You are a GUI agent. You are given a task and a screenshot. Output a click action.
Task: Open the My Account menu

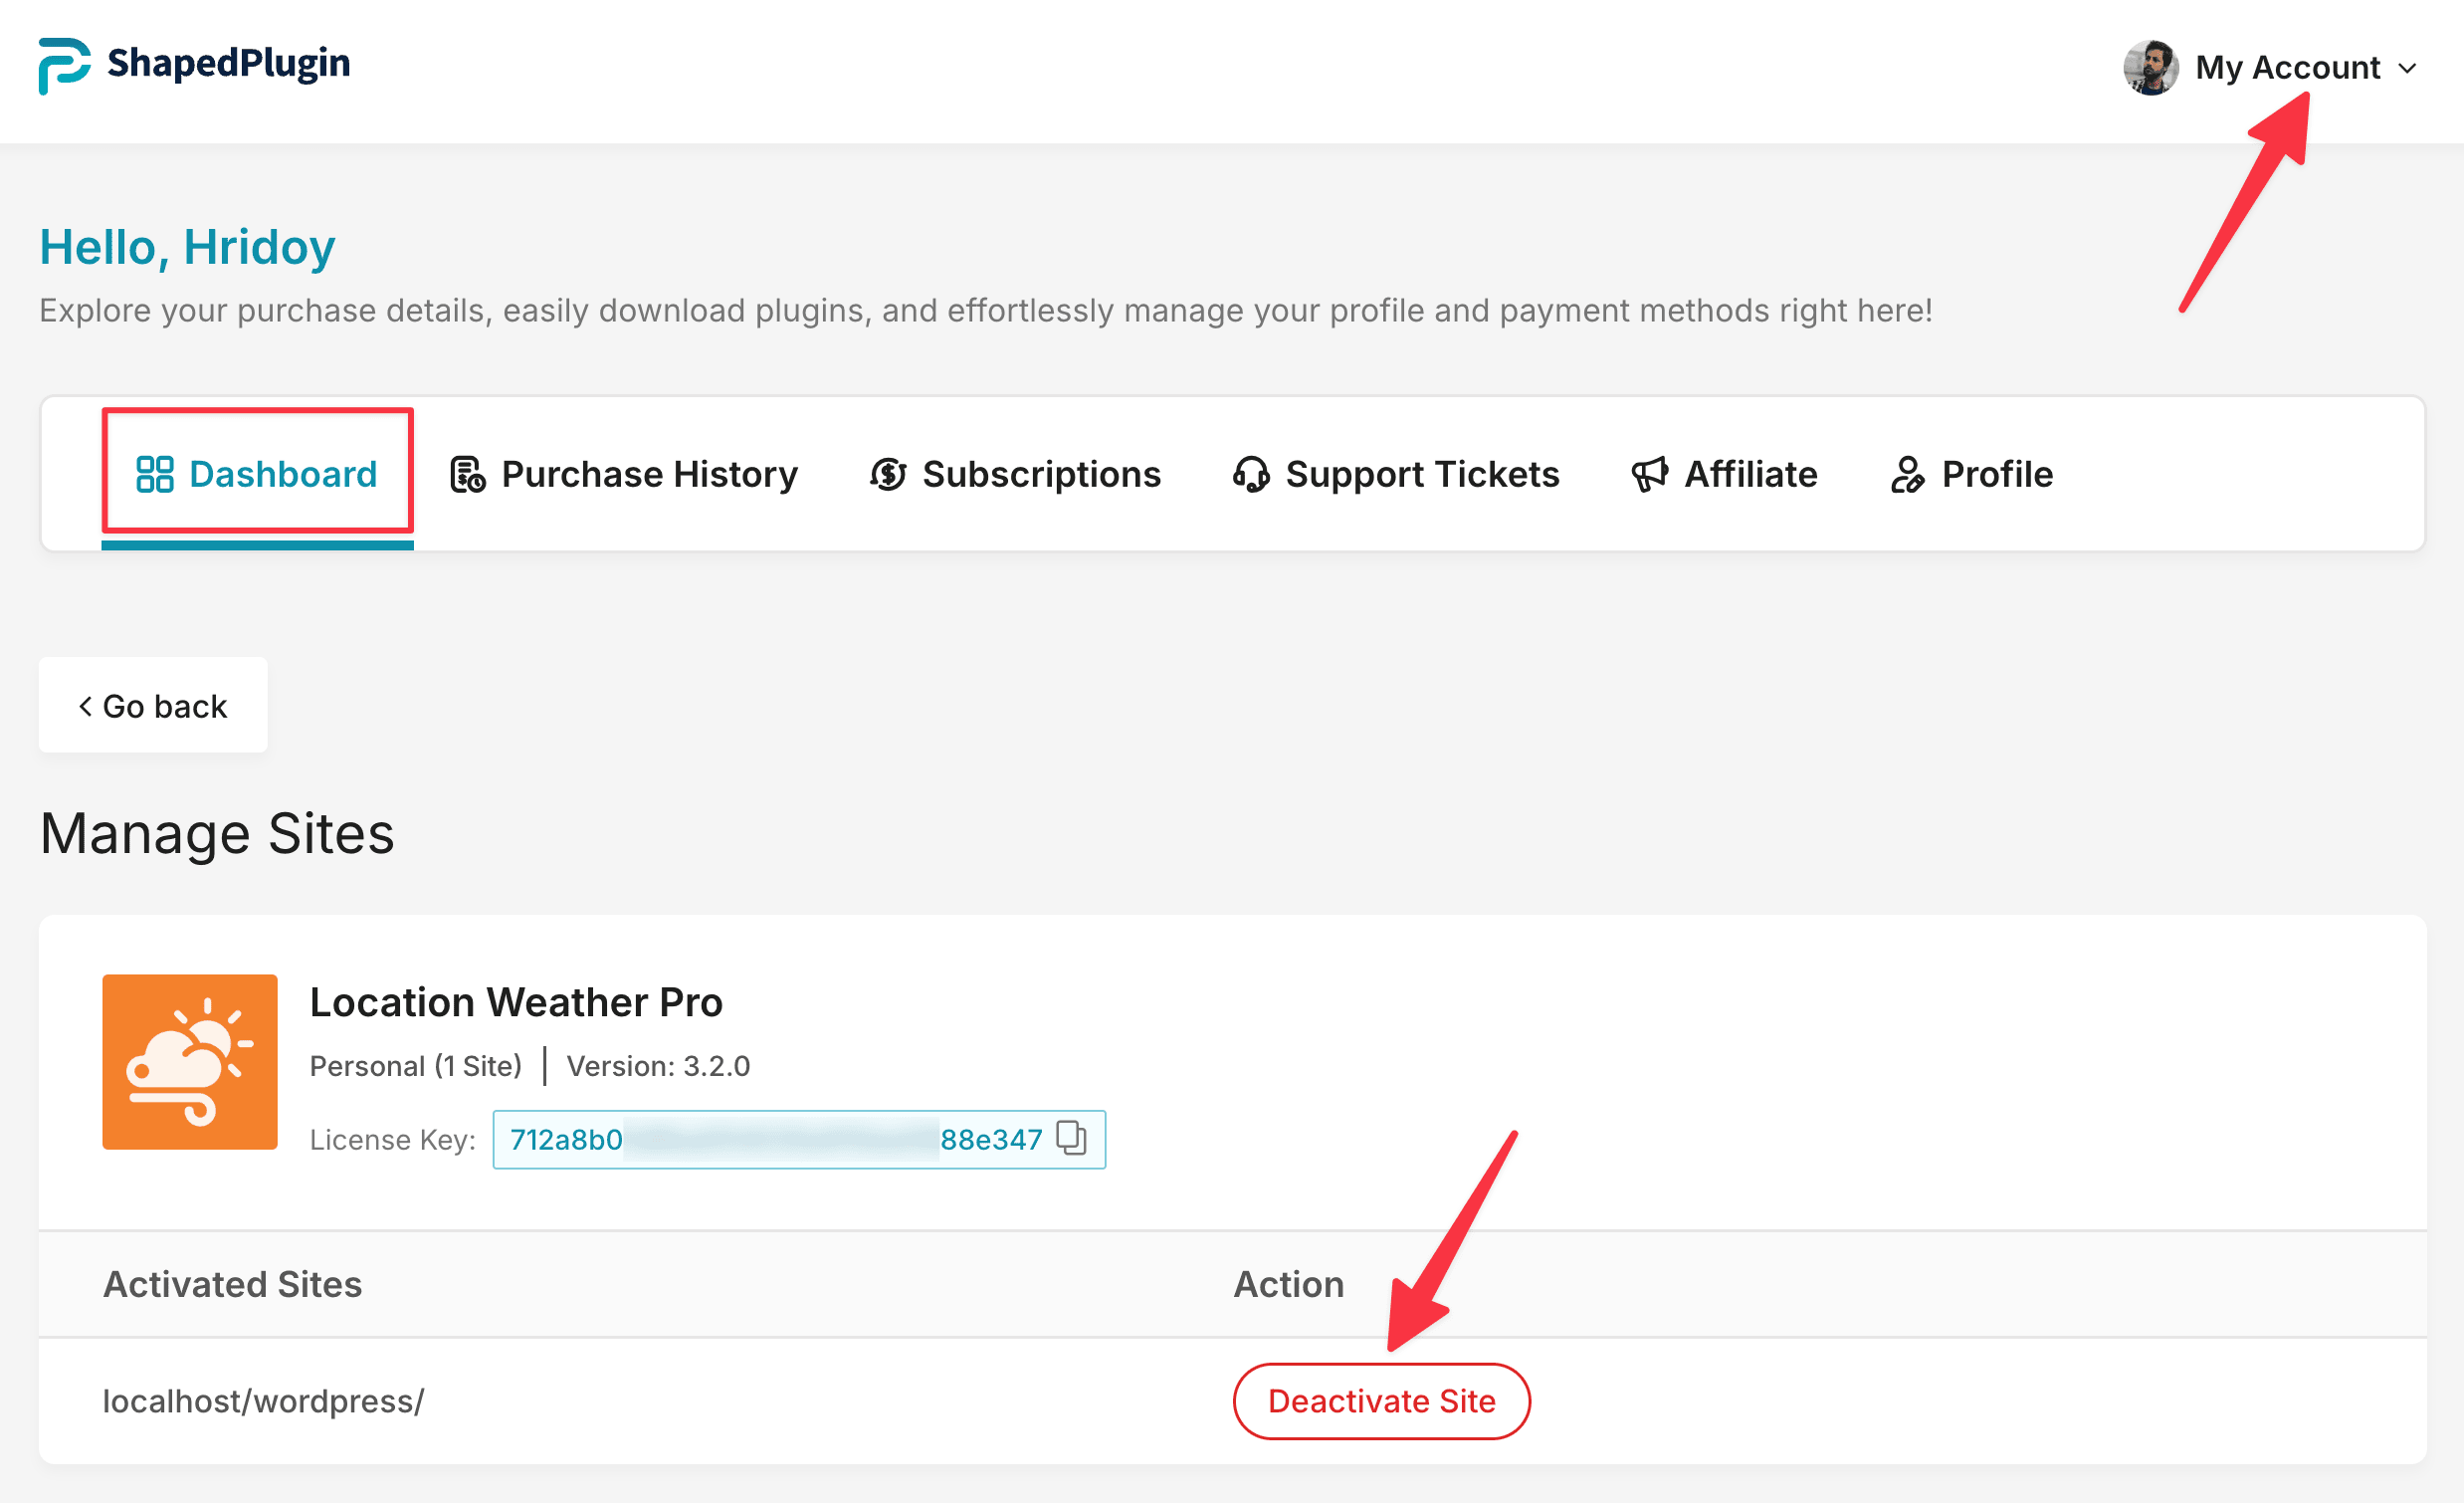coord(2270,68)
